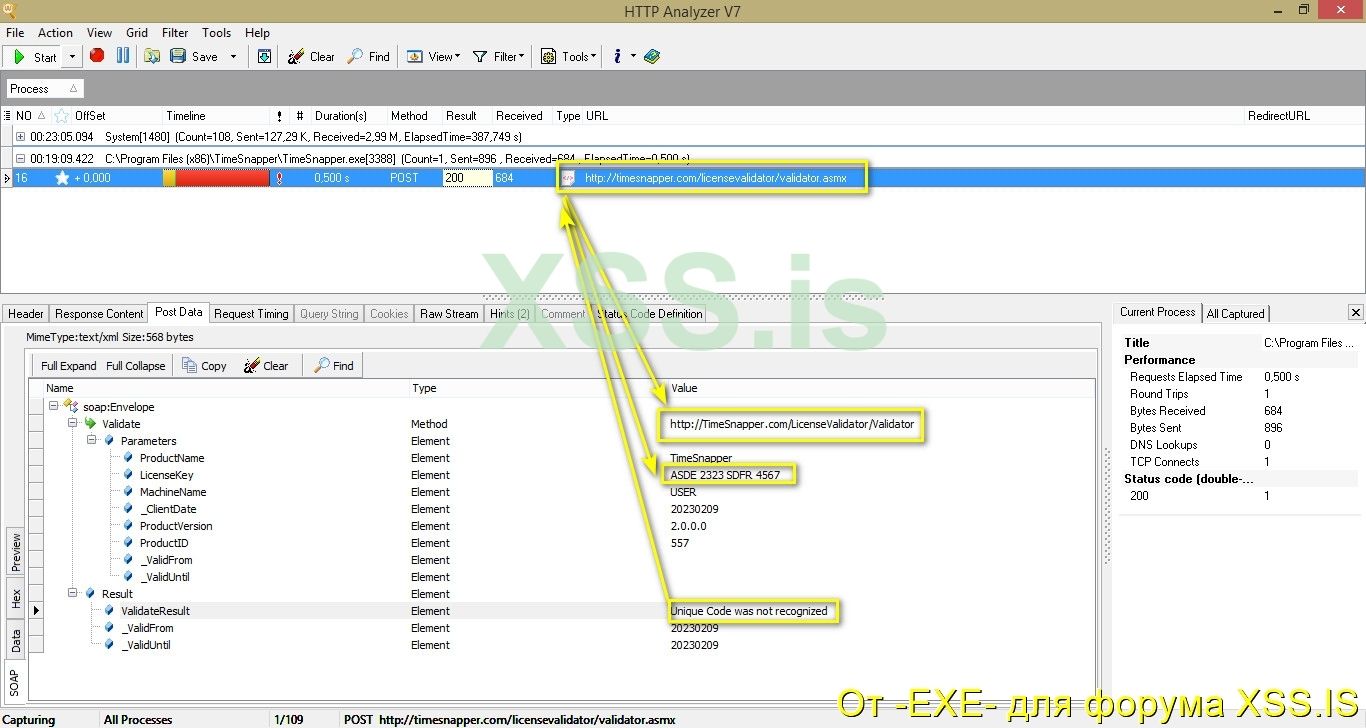Open the Action menu

55,32
